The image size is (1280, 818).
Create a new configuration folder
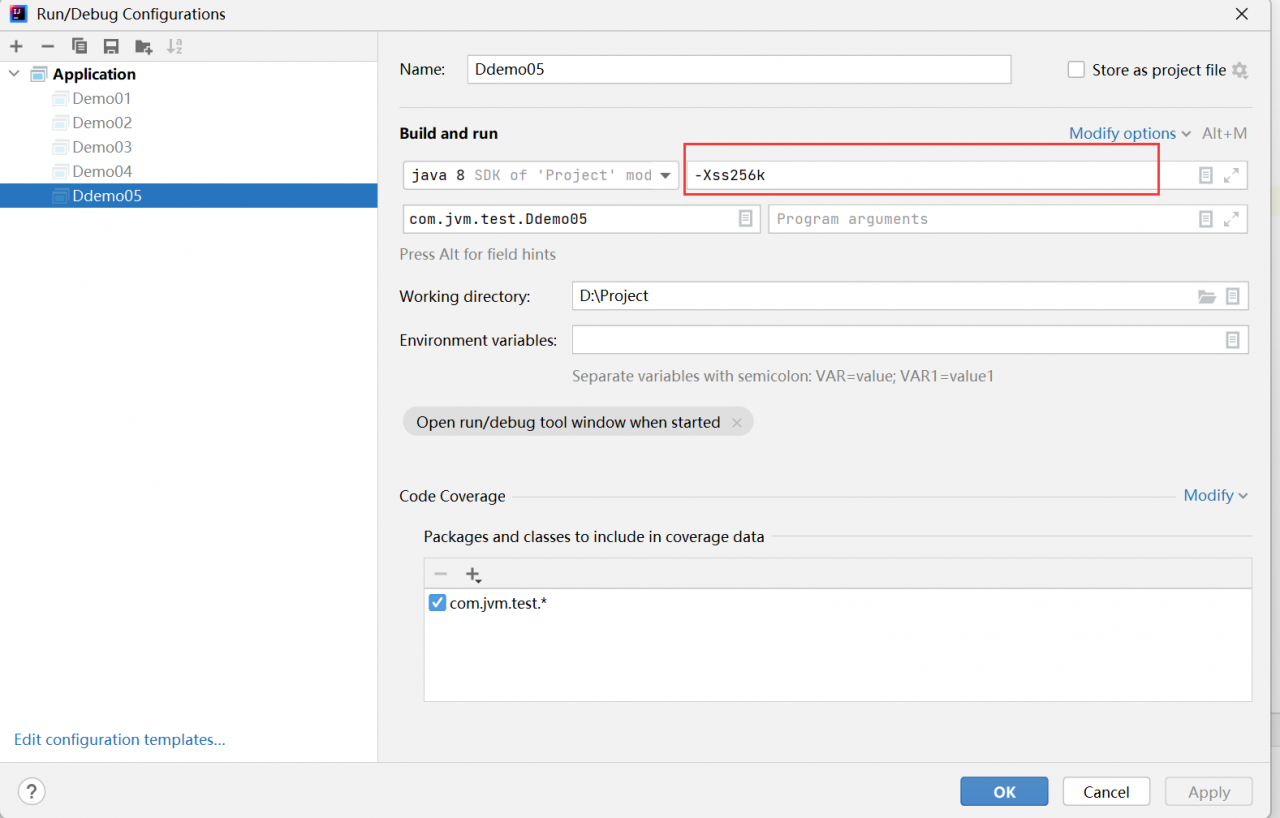pyautogui.click(x=143, y=46)
